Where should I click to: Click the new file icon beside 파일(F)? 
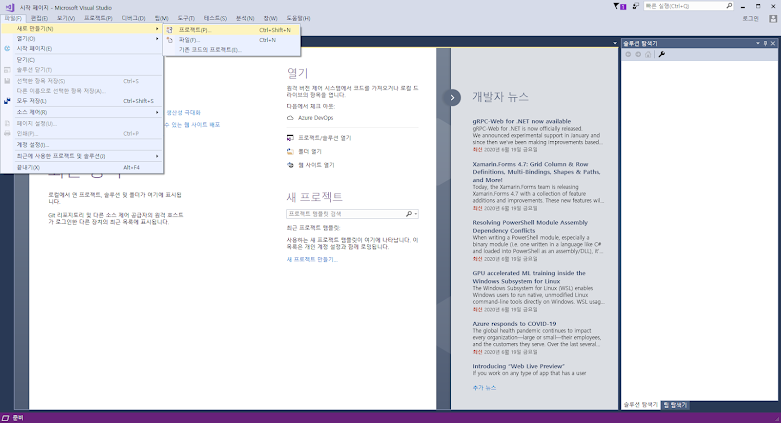coord(170,40)
